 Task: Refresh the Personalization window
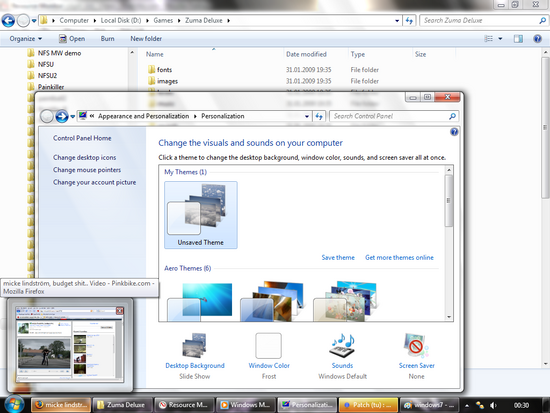(319, 116)
